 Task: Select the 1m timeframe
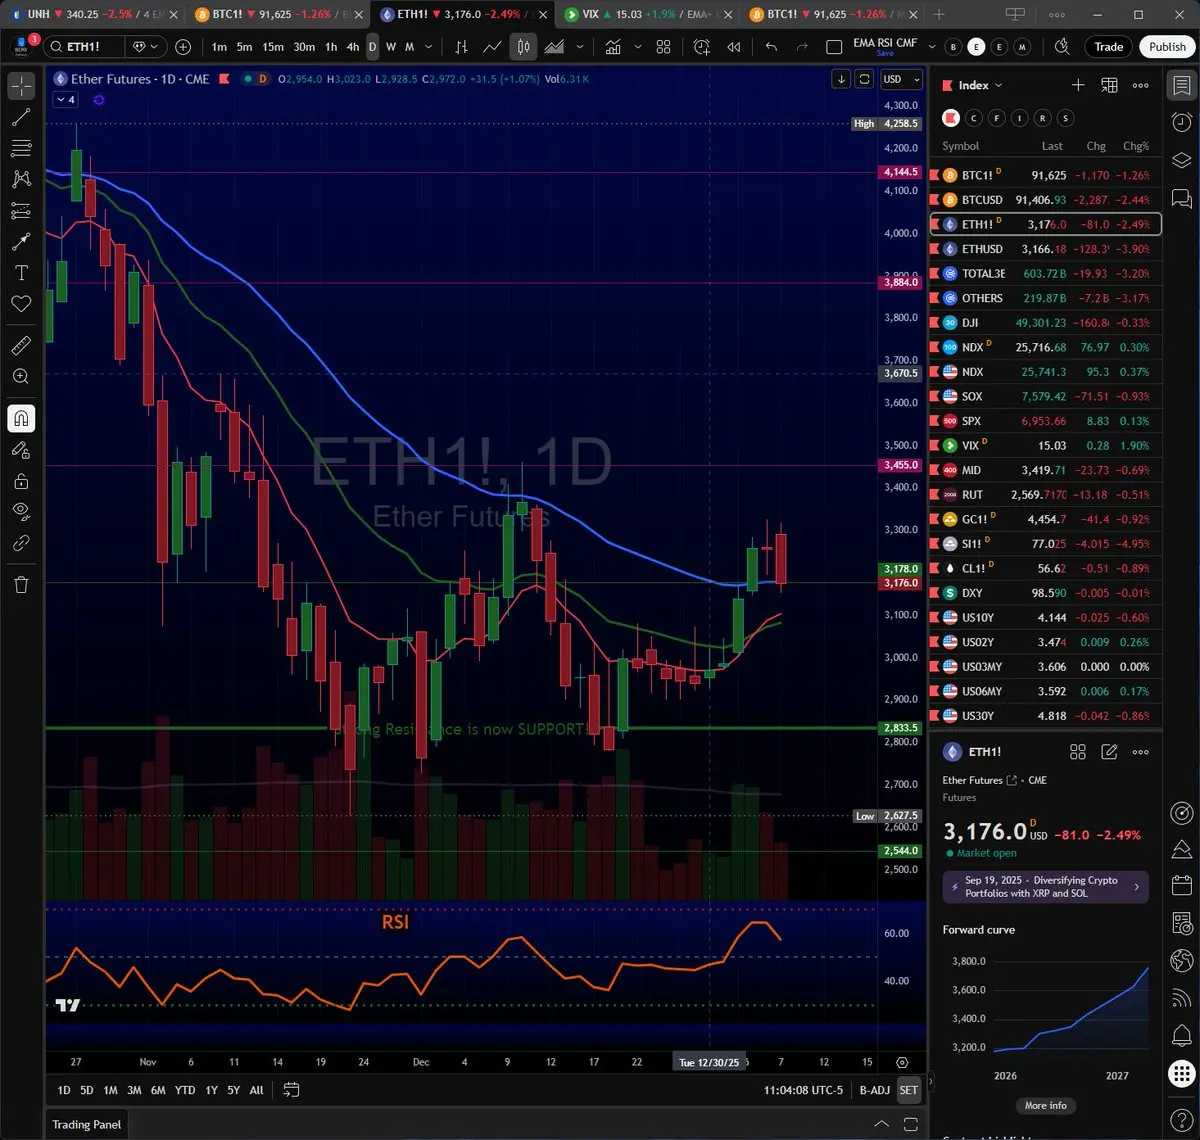point(219,47)
